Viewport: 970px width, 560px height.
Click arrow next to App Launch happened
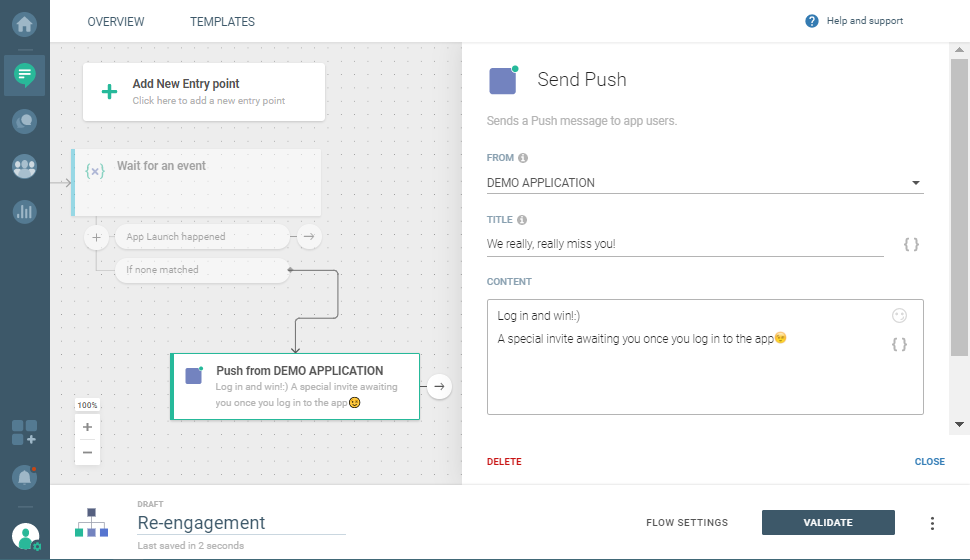click(x=309, y=236)
